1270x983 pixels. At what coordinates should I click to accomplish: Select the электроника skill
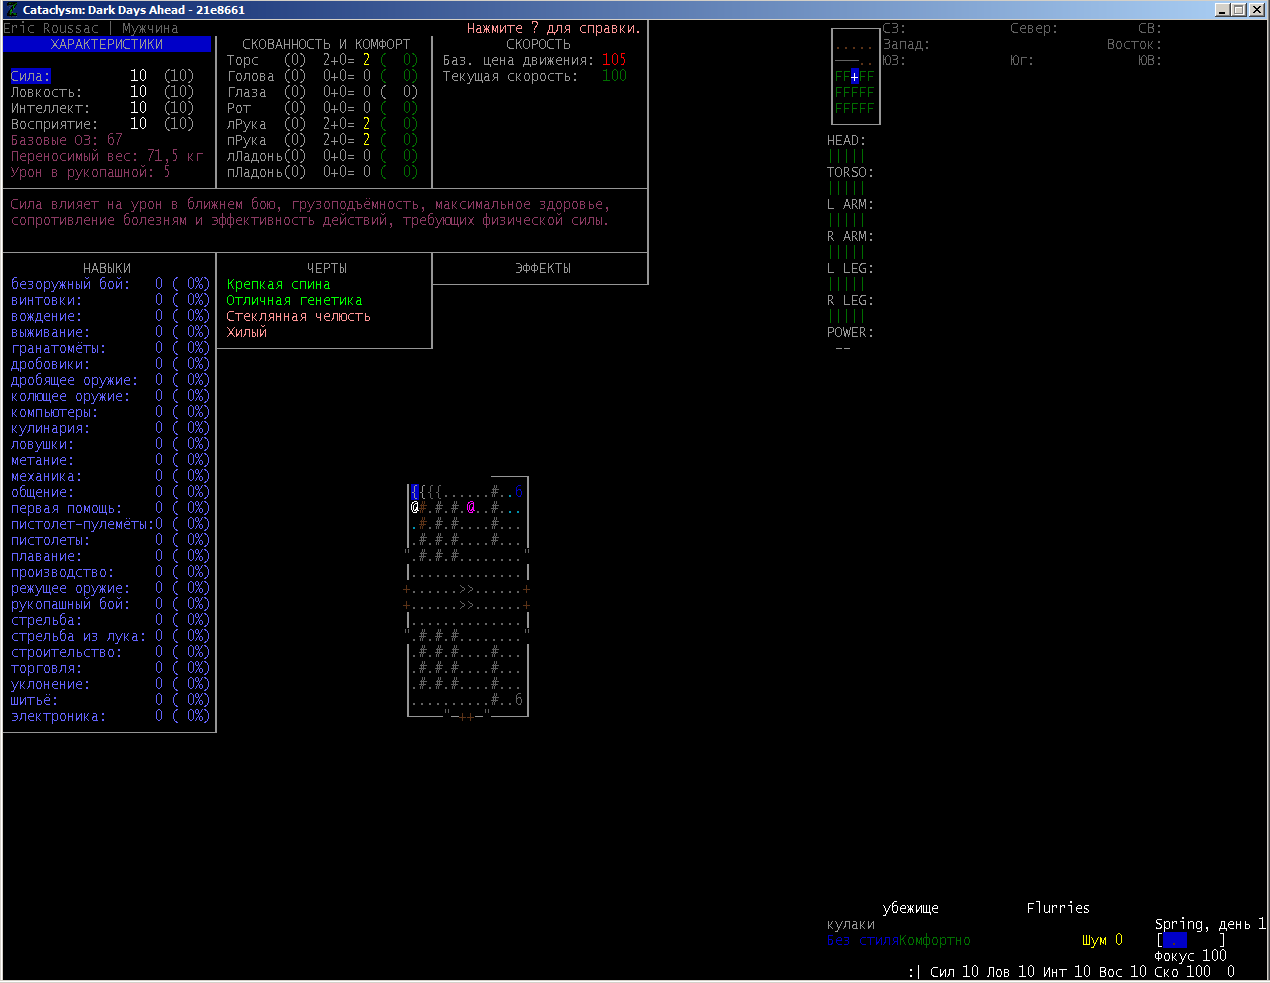(x=110, y=716)
